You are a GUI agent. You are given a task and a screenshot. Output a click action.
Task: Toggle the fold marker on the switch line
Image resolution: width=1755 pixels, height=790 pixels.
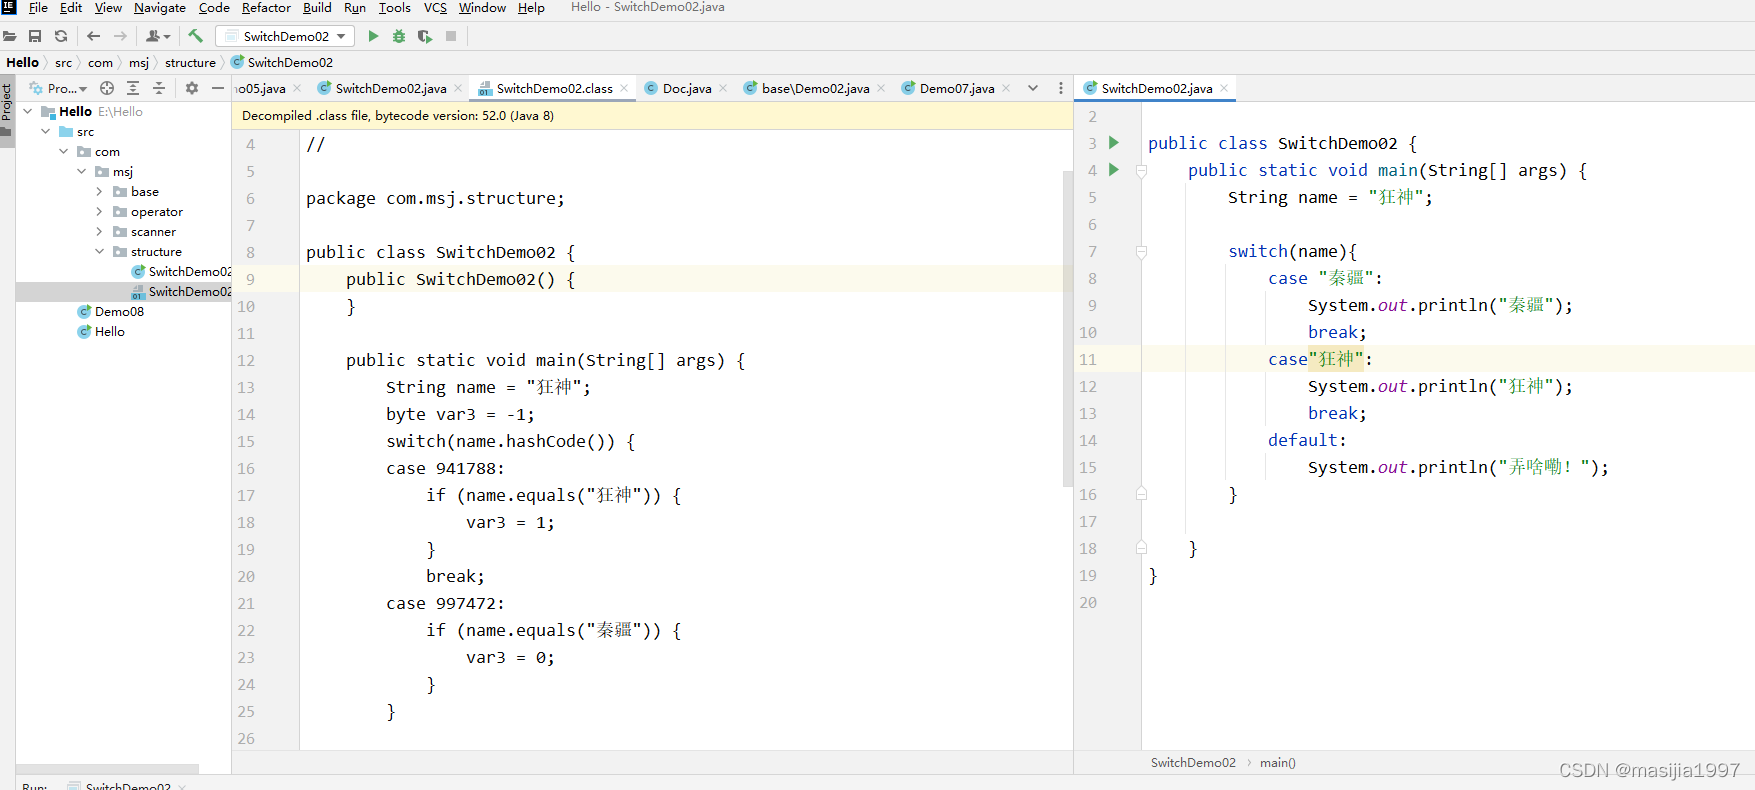pos(1141,252)
